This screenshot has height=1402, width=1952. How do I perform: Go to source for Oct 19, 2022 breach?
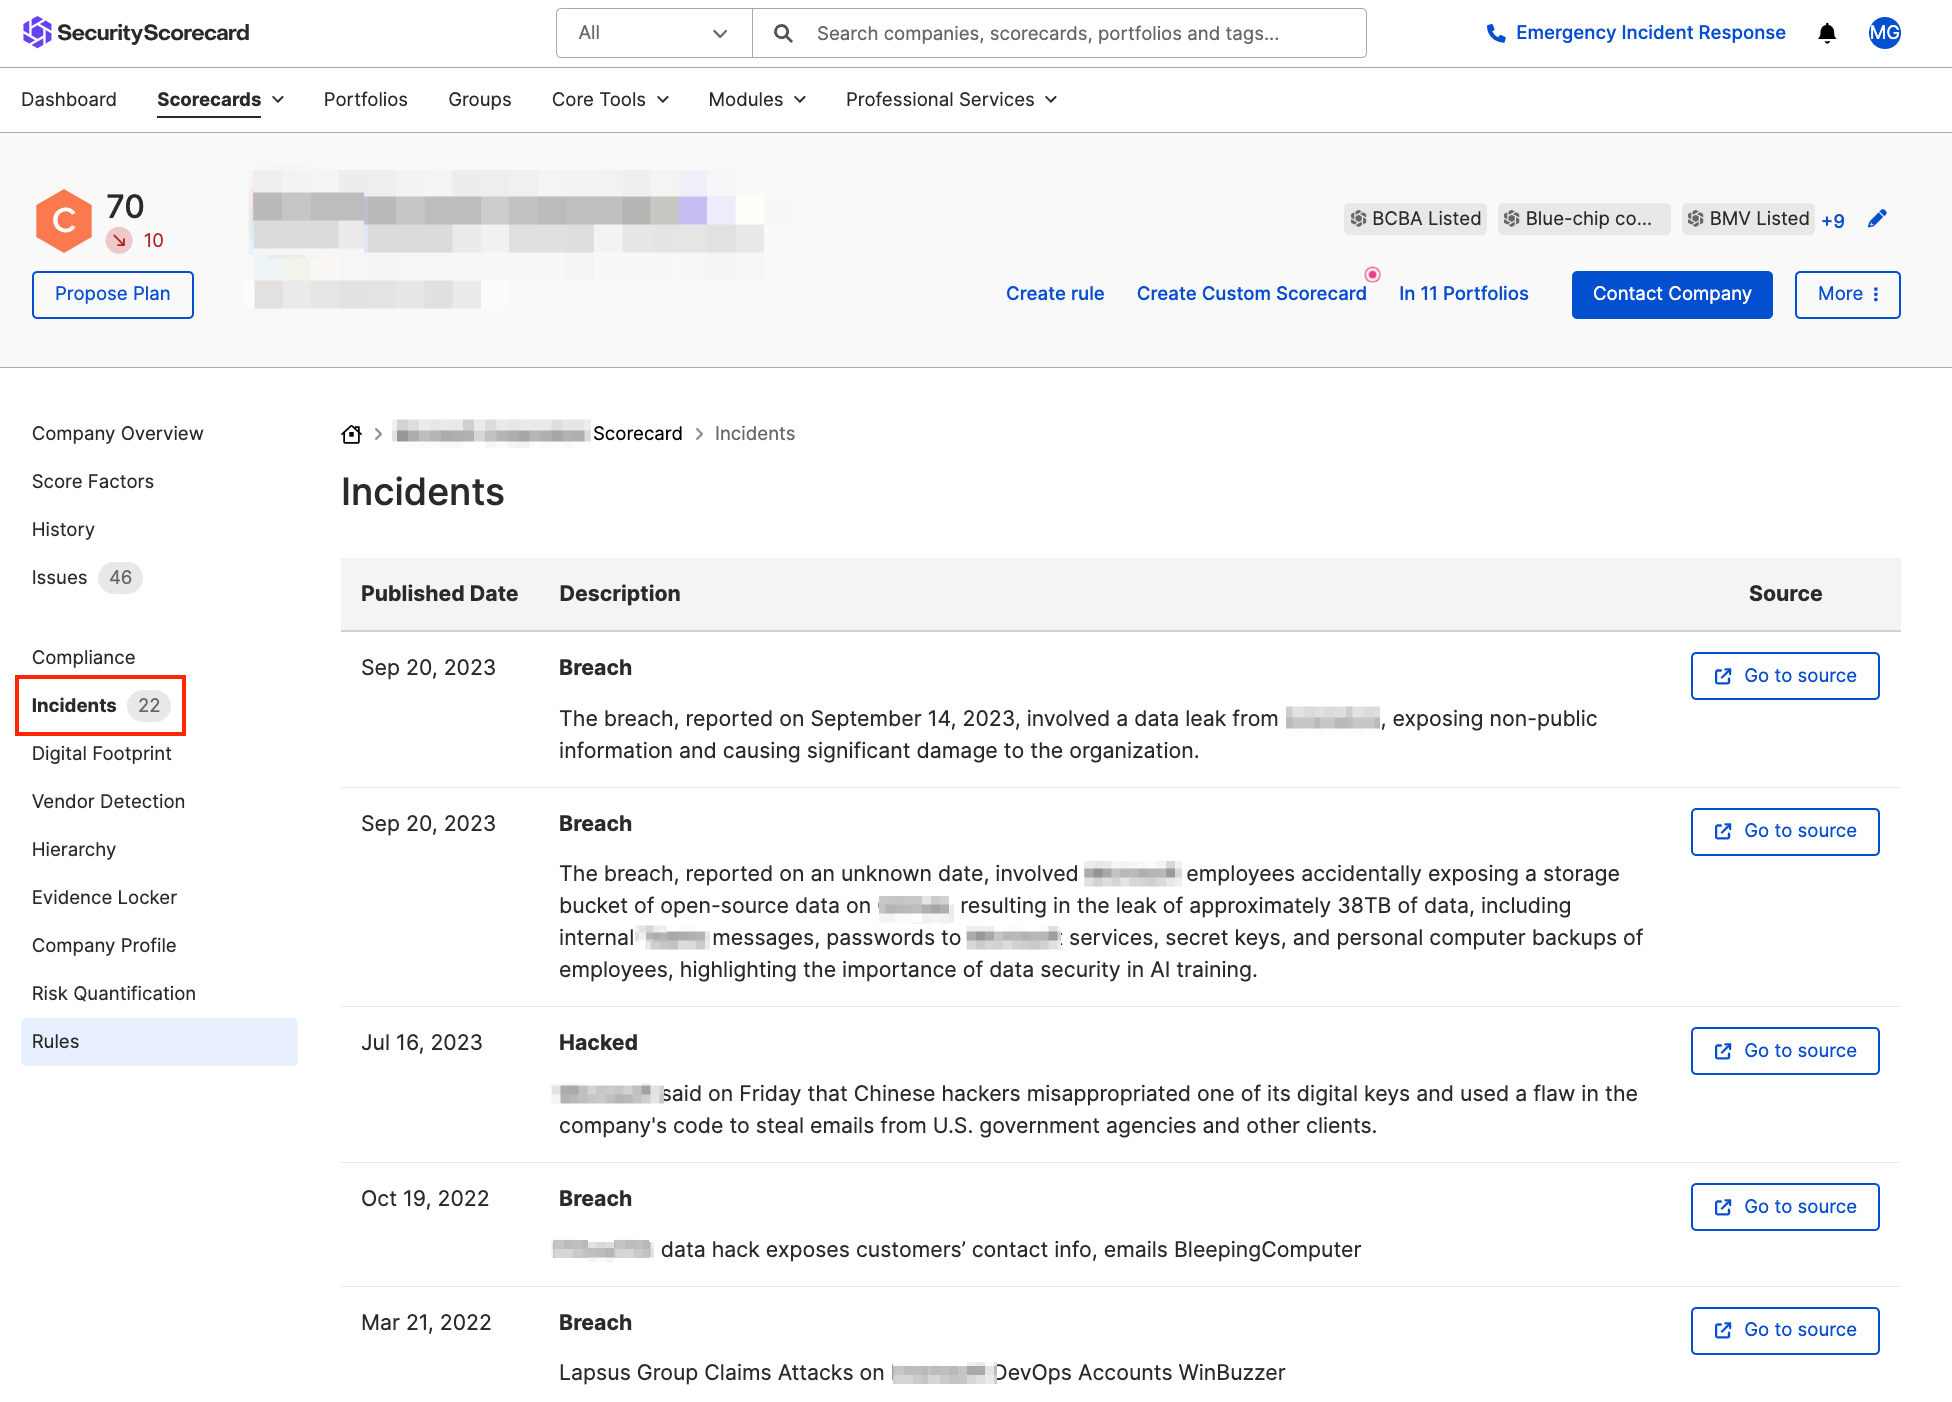(x=1785, y=1207)
